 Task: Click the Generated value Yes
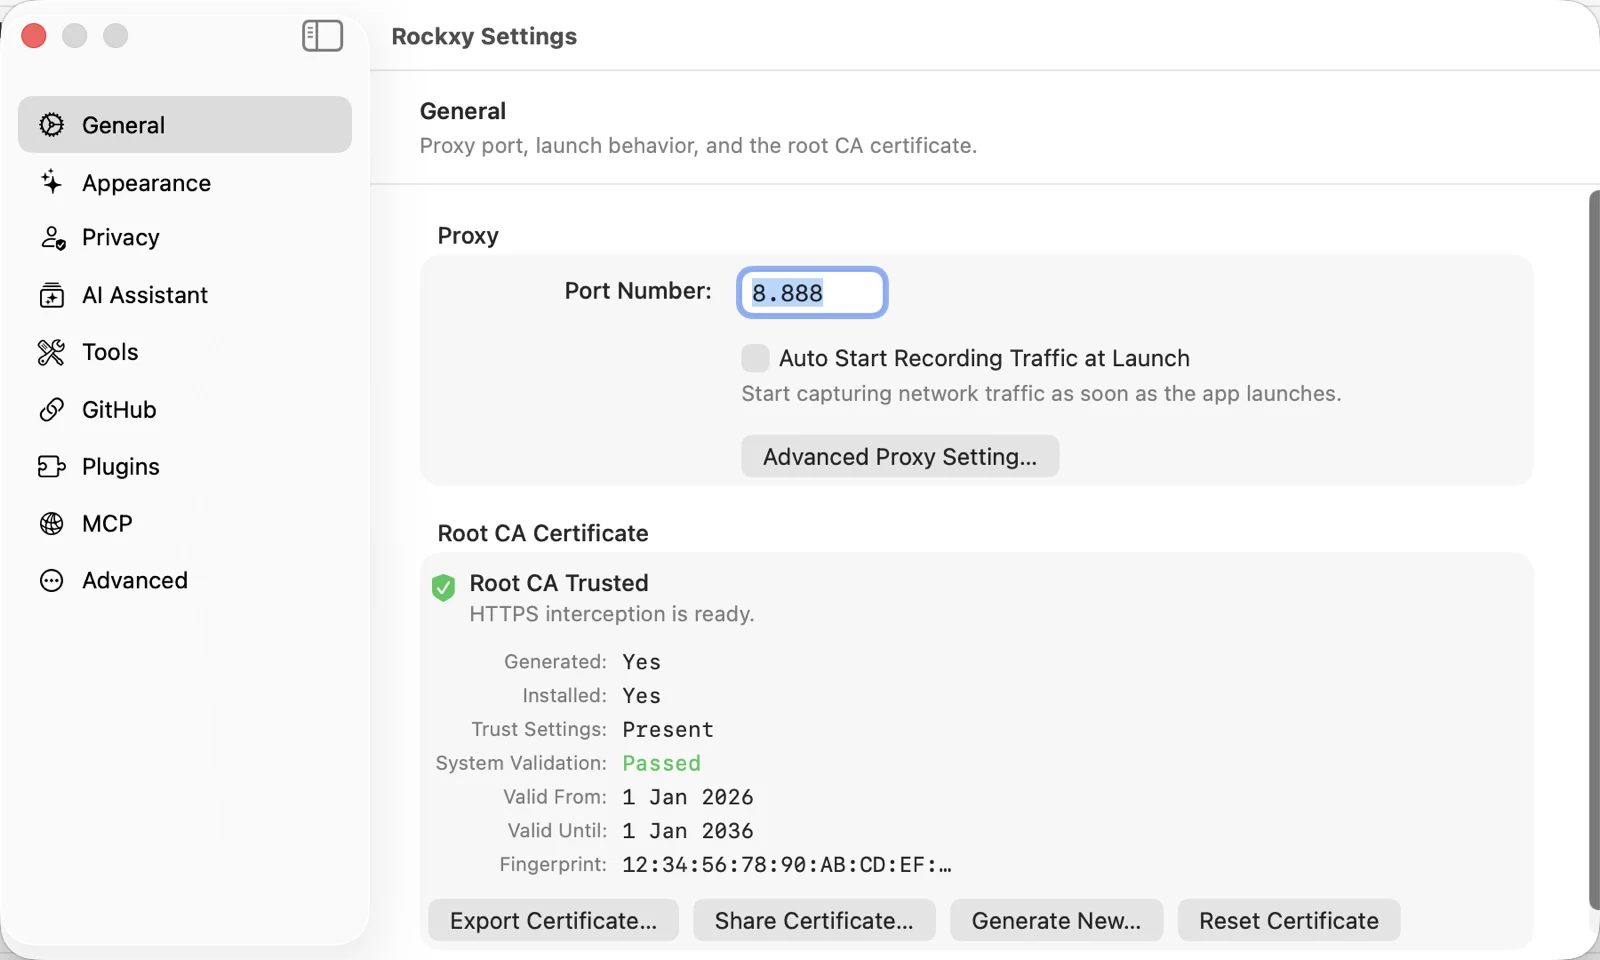click(642, 662)
